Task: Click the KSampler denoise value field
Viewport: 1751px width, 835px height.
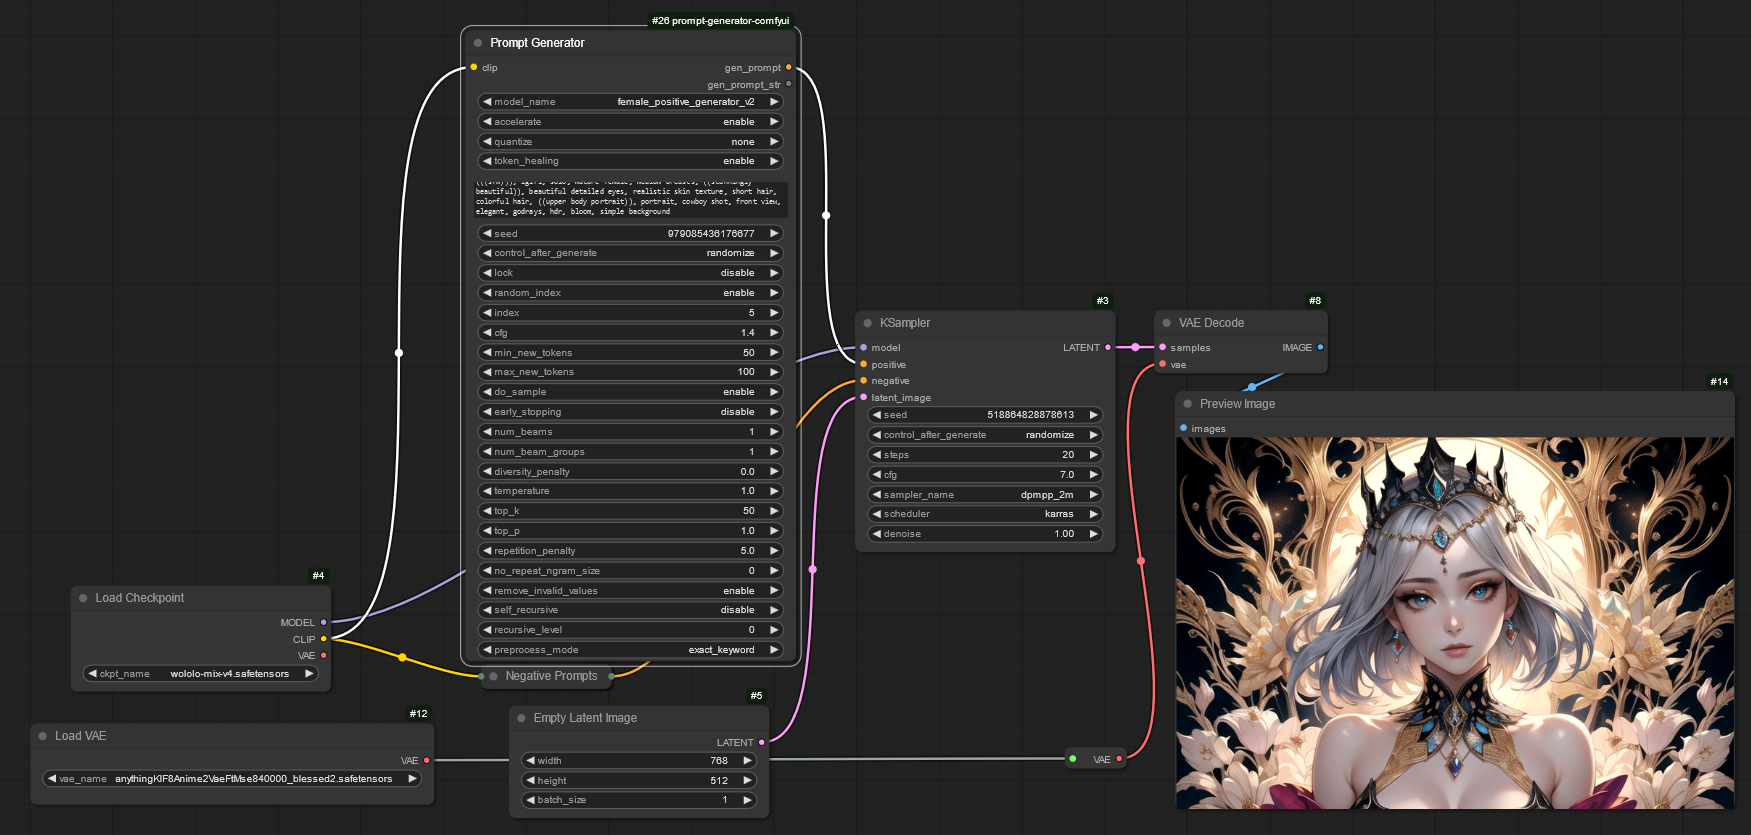Action: click(985, 534)
